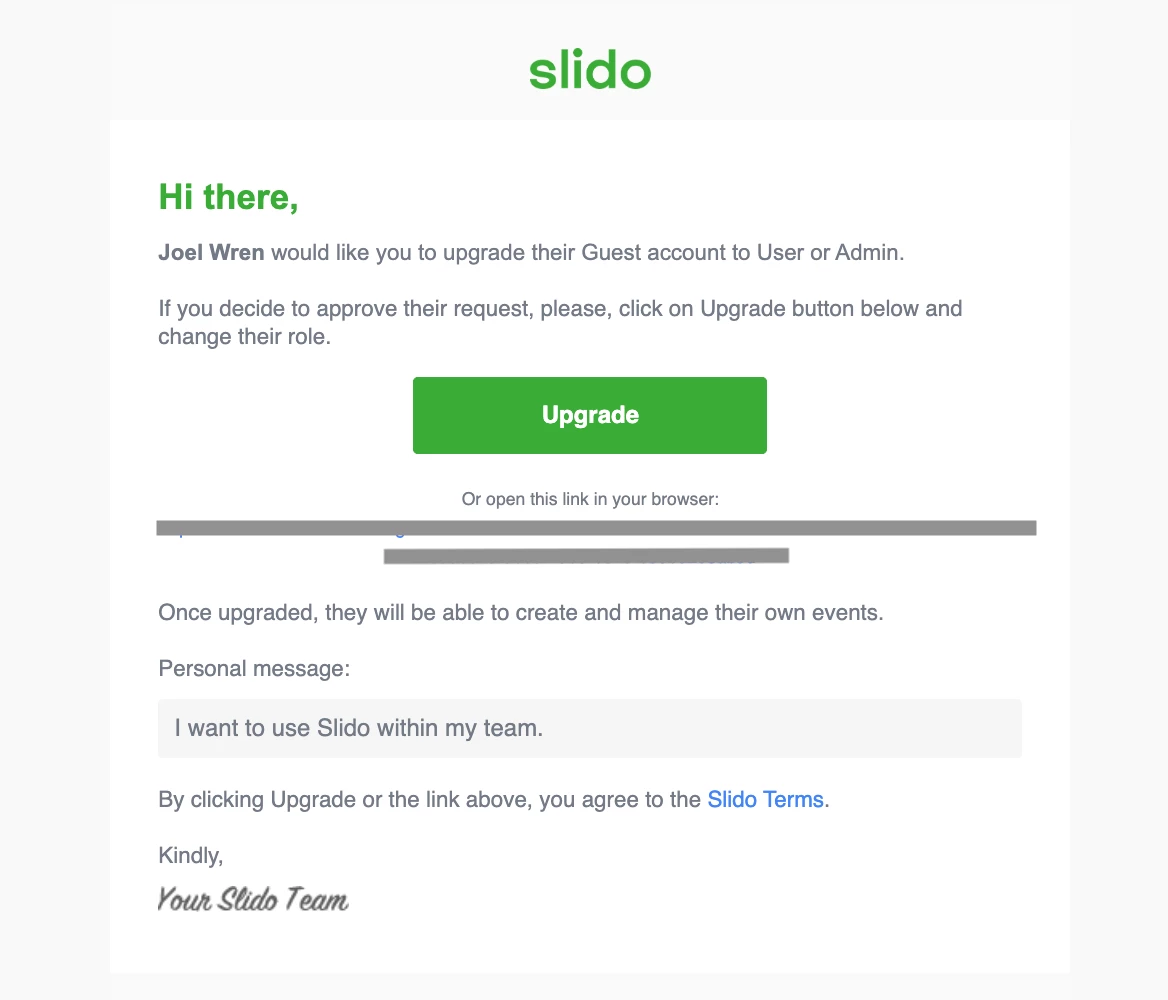Viewport: 1168px width, 1000px height.
Task: Click the "create and manage their own events" phrase
Action: click(x=699, y=613)
